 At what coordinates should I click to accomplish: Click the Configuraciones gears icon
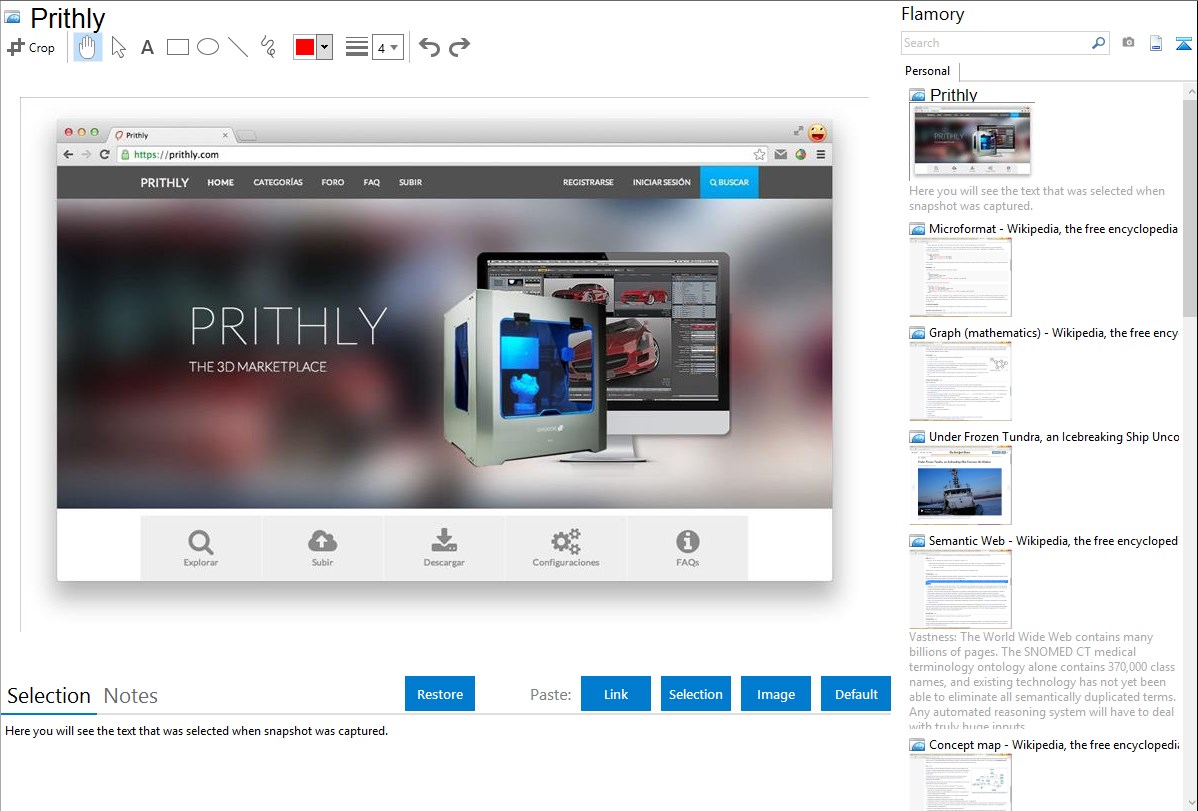[566, 541]
